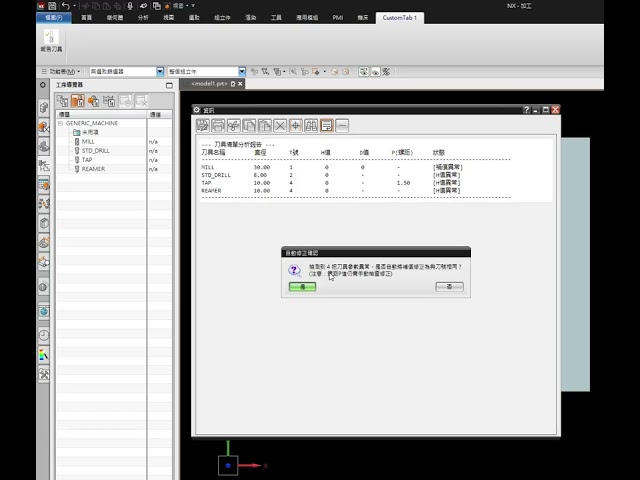Select the CustomTab 1 ribbon tab
Image resolution: width=640 pixels, height=480 pixels.
click(x=400, y=18)
